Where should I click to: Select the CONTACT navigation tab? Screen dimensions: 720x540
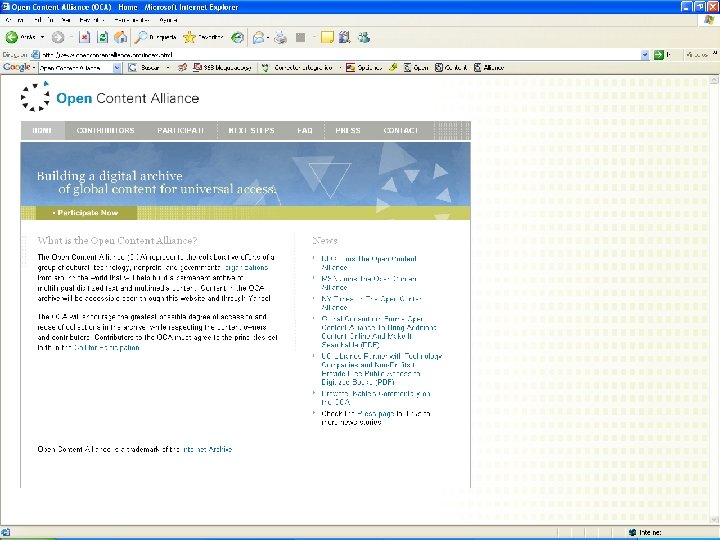pos(401,130)
